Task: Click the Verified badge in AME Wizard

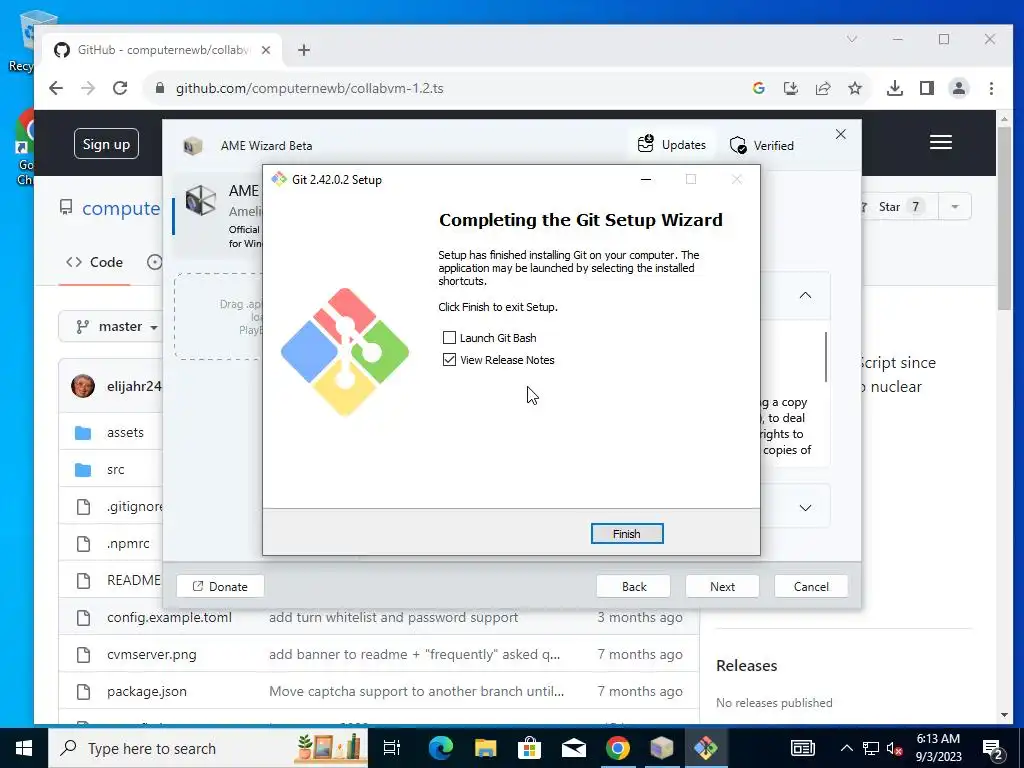Action: (761, 145)
